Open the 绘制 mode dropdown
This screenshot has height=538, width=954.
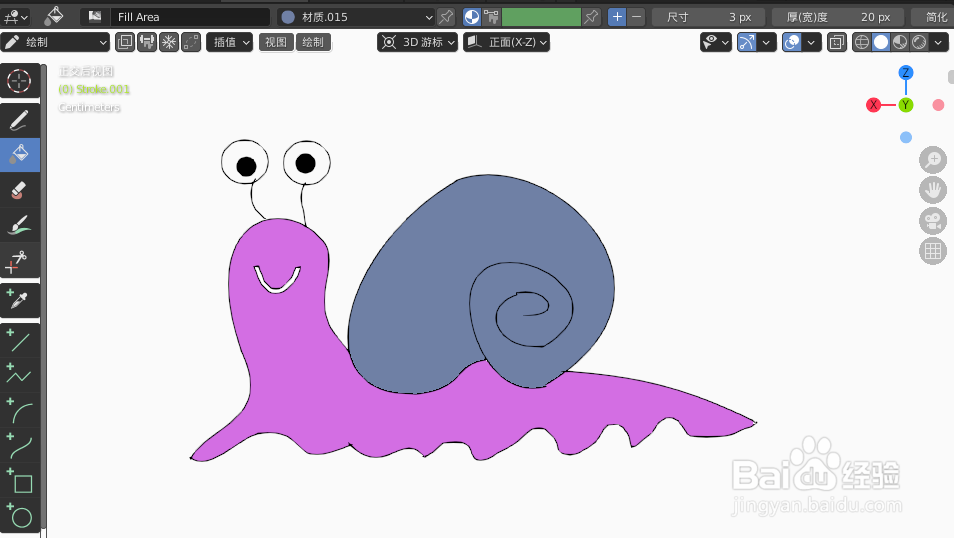[55, 42]
